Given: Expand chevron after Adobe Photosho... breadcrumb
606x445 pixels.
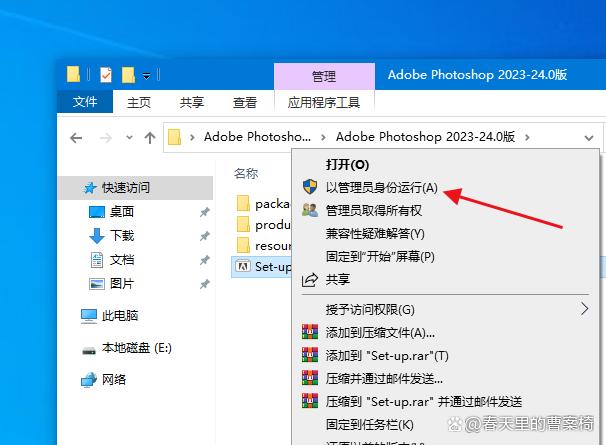Looking at the screenshot, I should pyautogui.click(x=323, y=137).
